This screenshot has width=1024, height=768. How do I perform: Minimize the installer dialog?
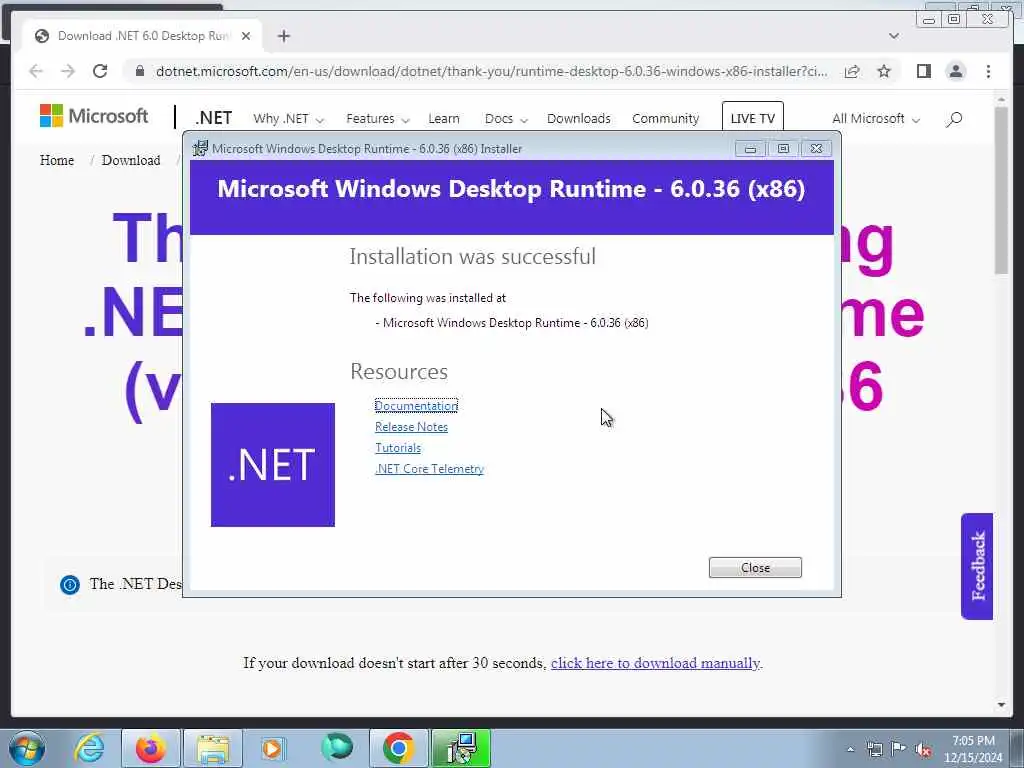[750, 149]
